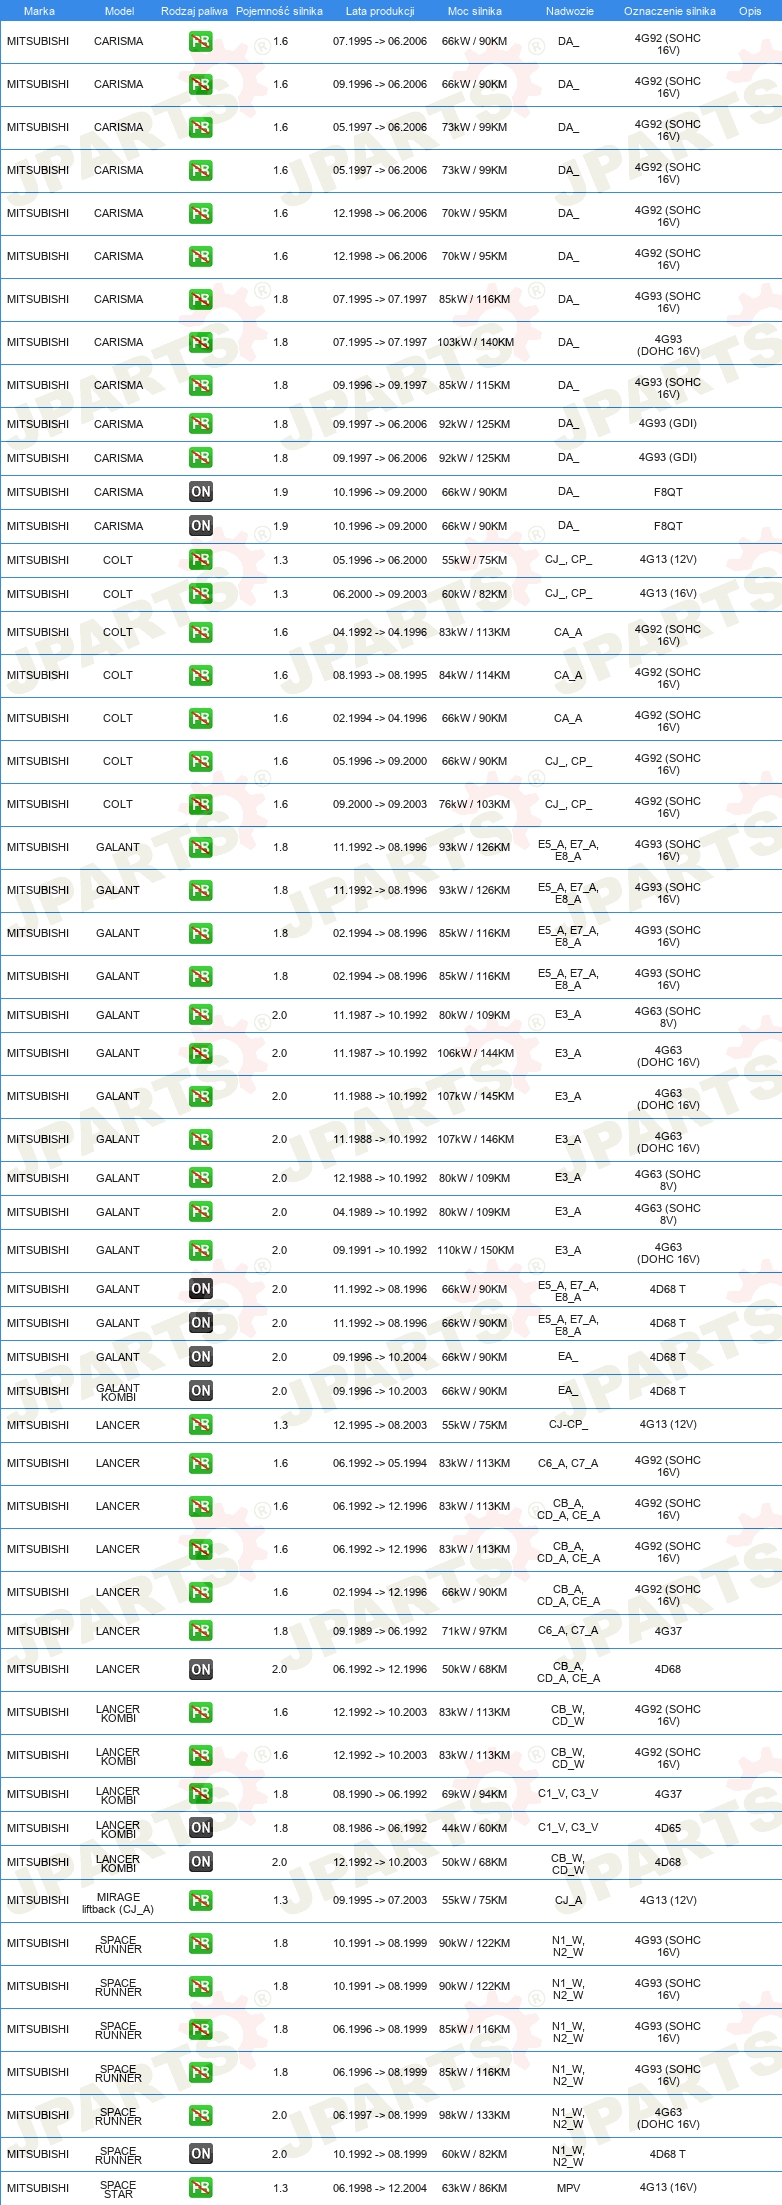Click the diesel ON icon in the Lancer Kombi 44kW / 60KM row

(201, 1828)
